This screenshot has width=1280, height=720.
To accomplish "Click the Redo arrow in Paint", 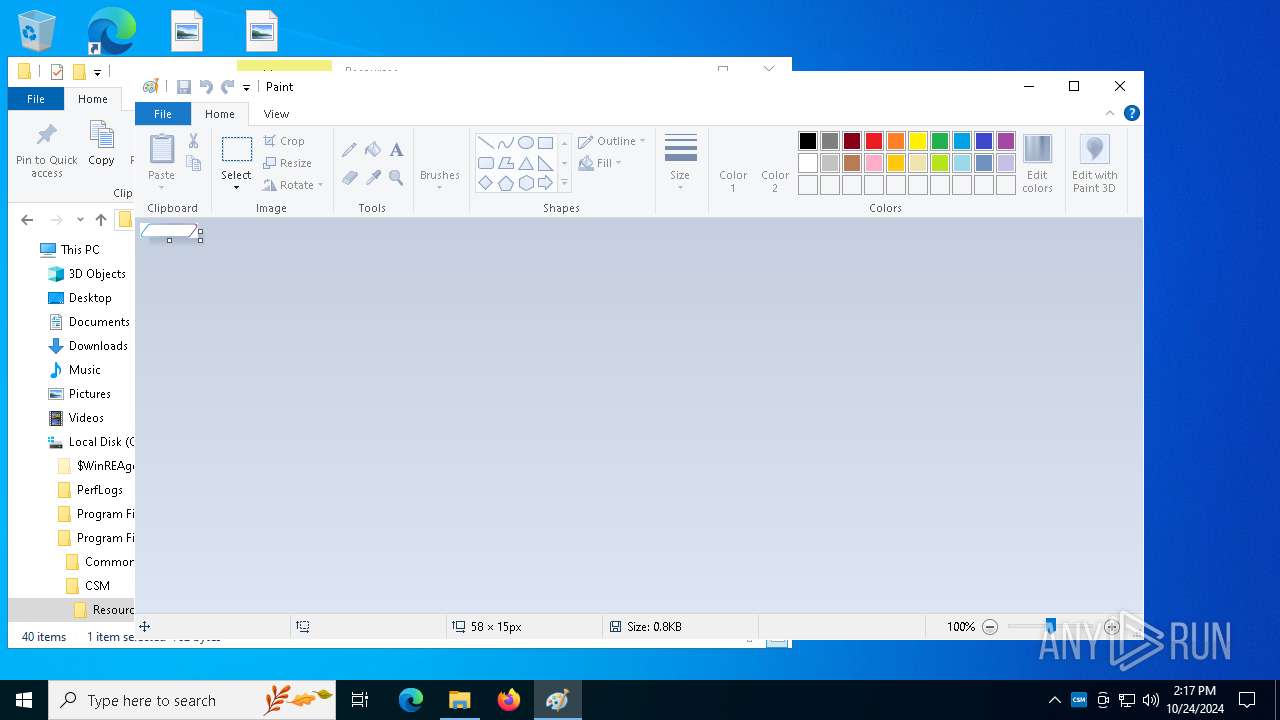I will (228, 87).
